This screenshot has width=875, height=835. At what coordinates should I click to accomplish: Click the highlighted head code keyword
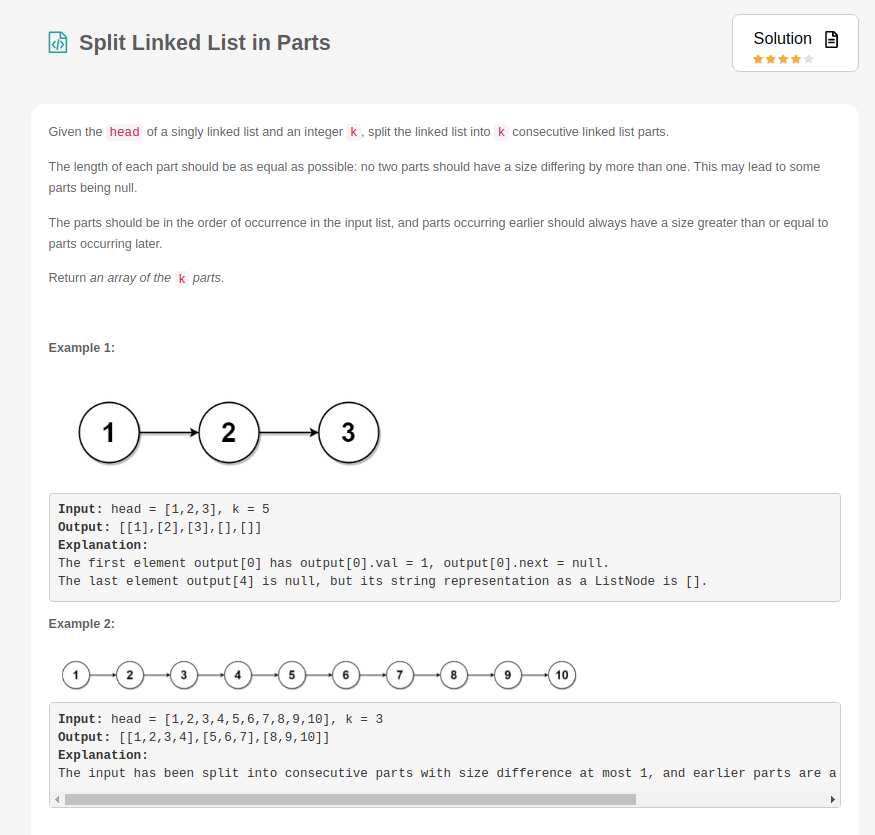pyautogui.click(x=124, y=132)
